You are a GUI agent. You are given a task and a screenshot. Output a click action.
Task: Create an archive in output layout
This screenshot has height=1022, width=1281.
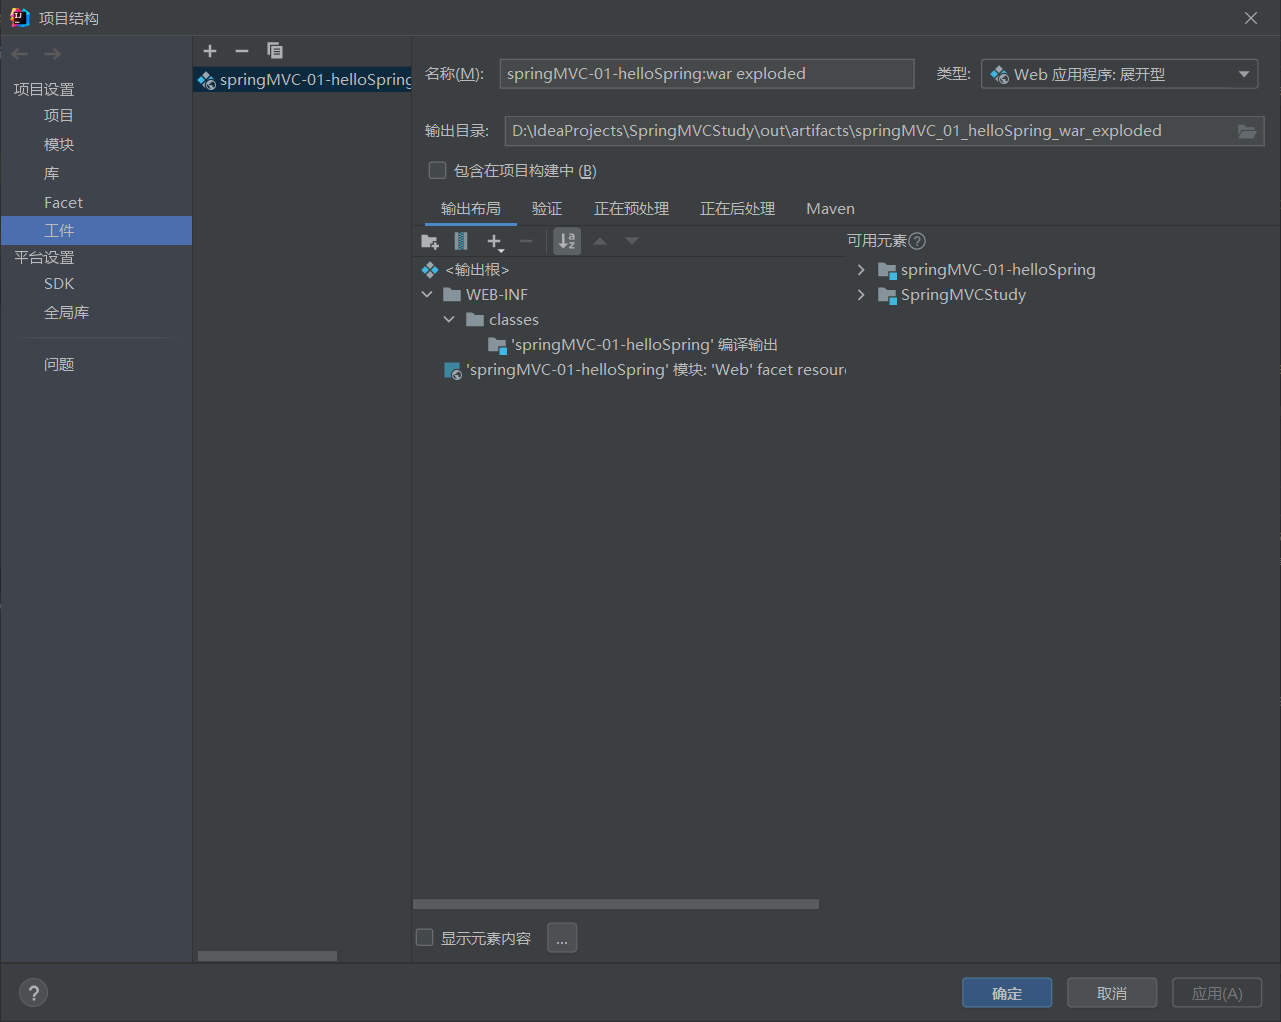click(461, 241)
